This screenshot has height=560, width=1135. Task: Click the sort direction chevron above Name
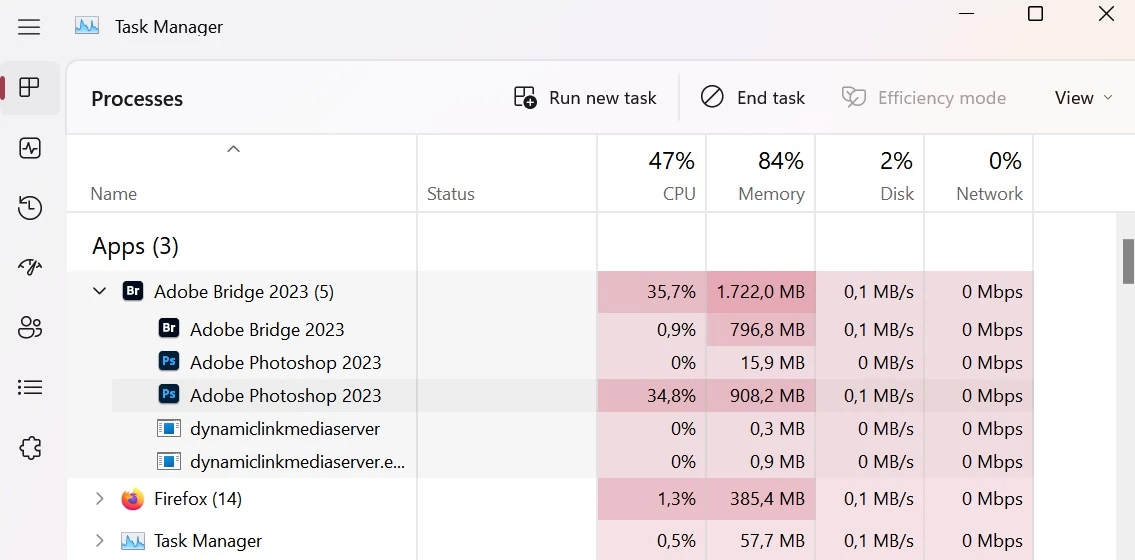[x=233, y=149]
